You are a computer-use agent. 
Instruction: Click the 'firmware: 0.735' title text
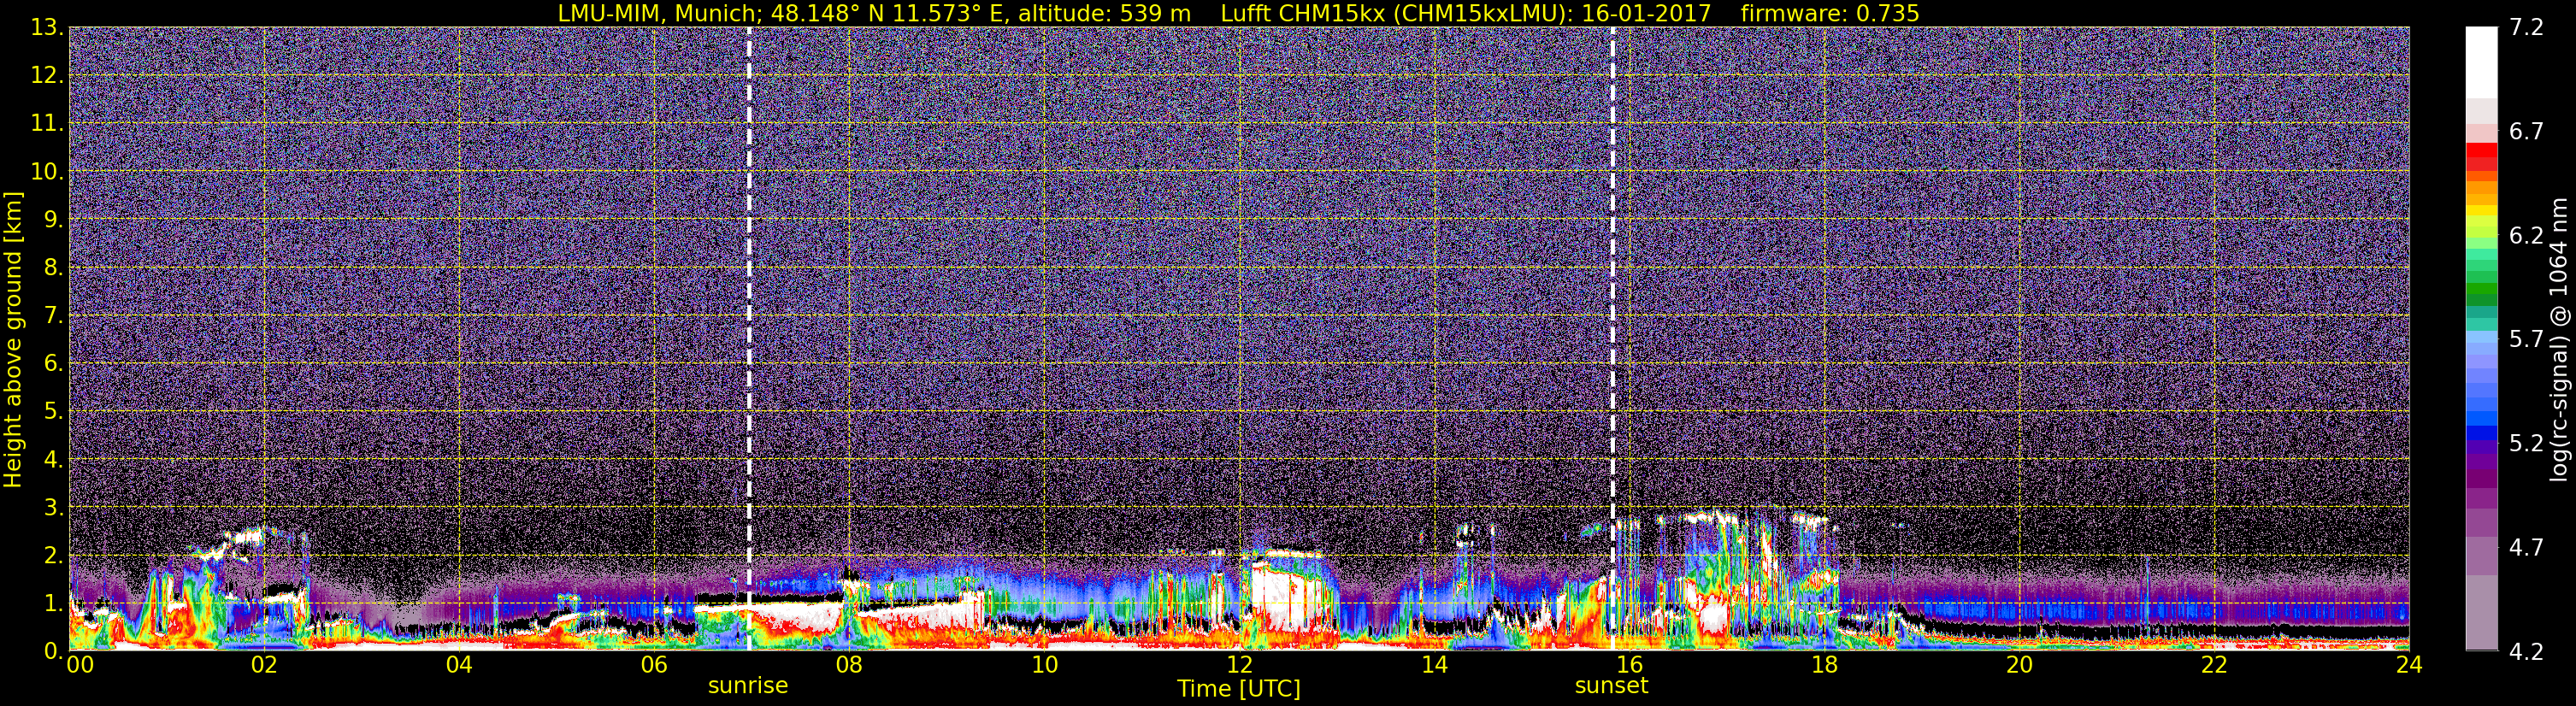point(1830,13)
